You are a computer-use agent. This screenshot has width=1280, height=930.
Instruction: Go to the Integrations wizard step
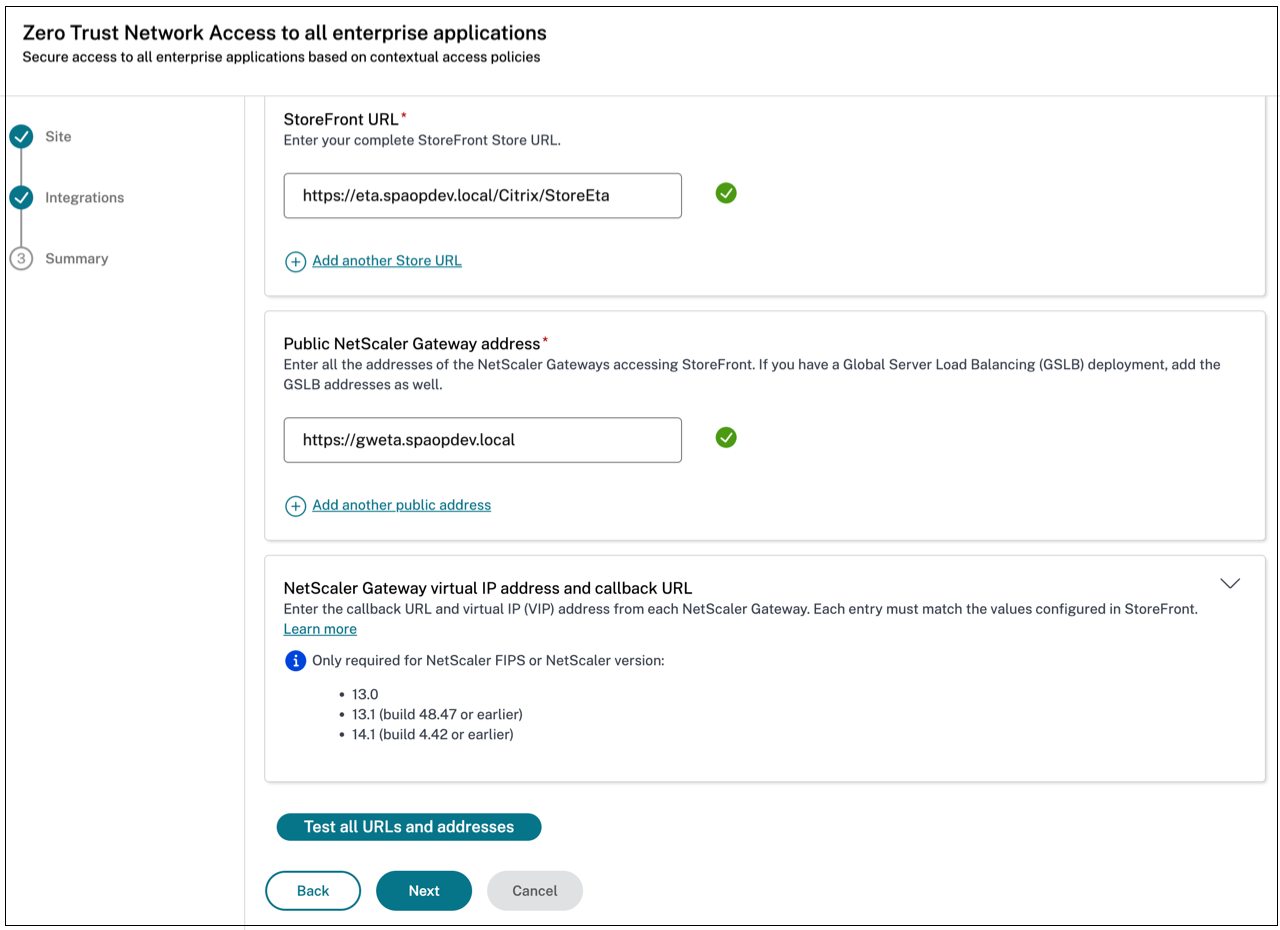coord(84,198)
